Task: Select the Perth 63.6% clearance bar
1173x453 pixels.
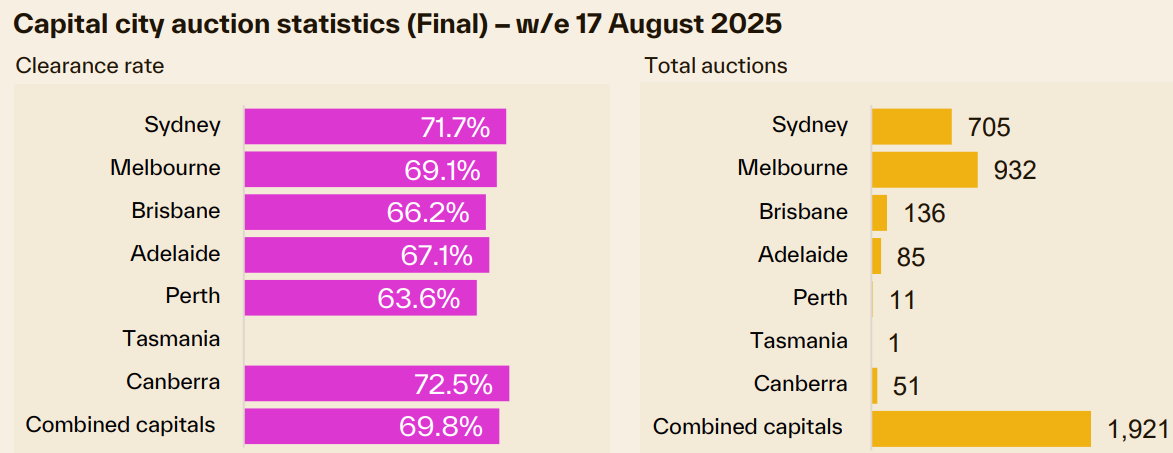Action: click(x=360, y=298)
